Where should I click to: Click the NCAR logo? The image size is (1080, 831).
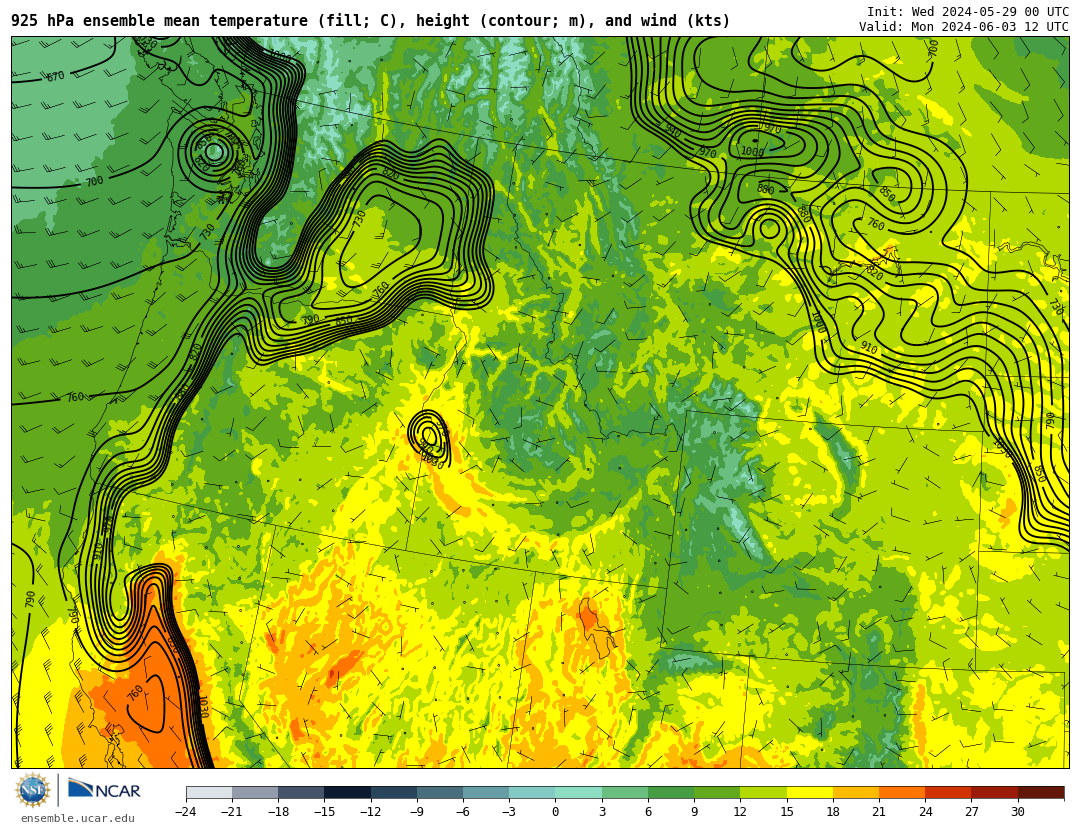pos(104,789)
